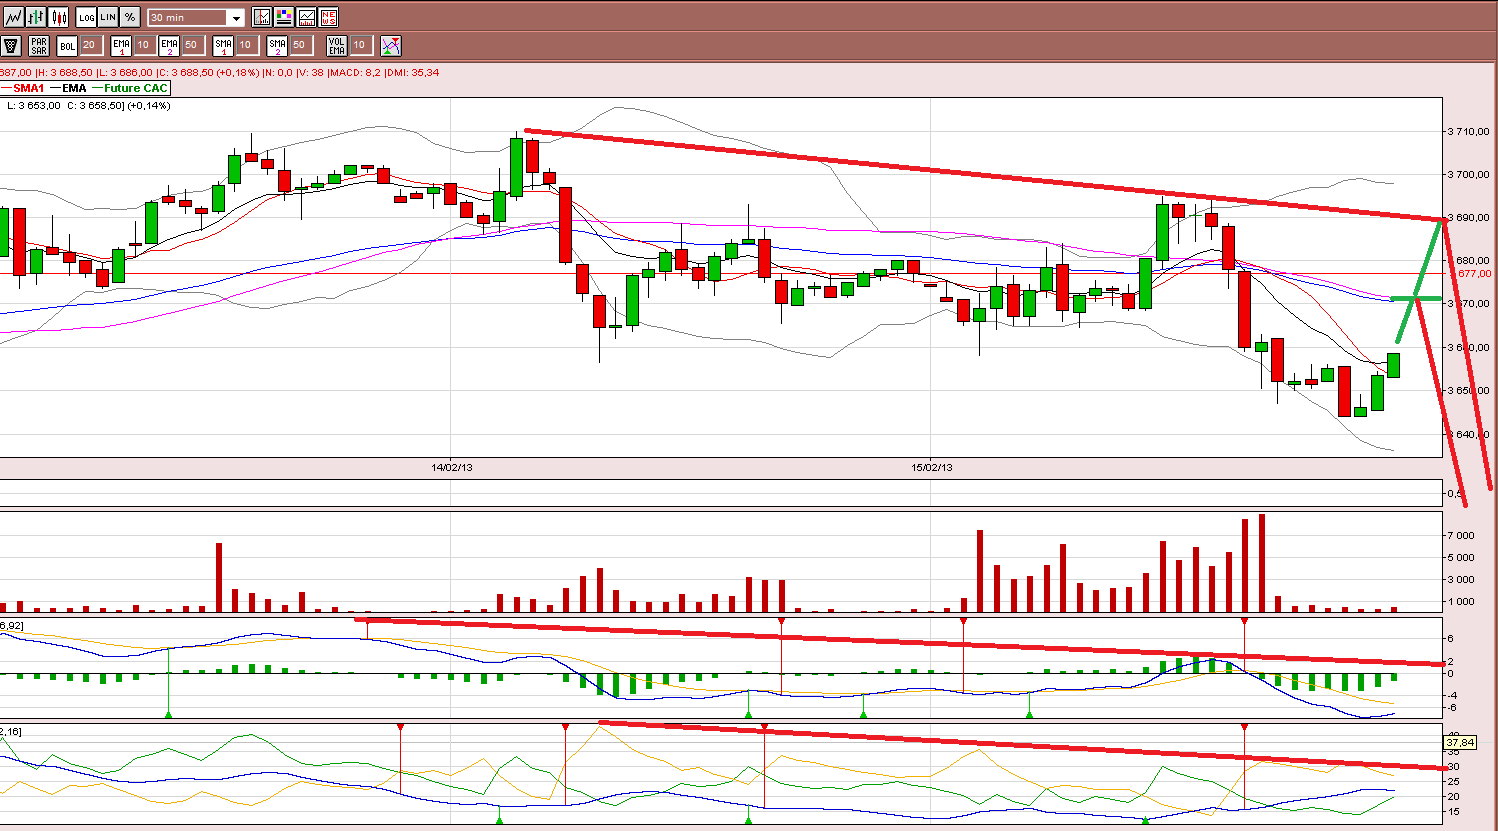Open the chart with volume bars icon
The image size is (1498, 831).
[306, 17]
